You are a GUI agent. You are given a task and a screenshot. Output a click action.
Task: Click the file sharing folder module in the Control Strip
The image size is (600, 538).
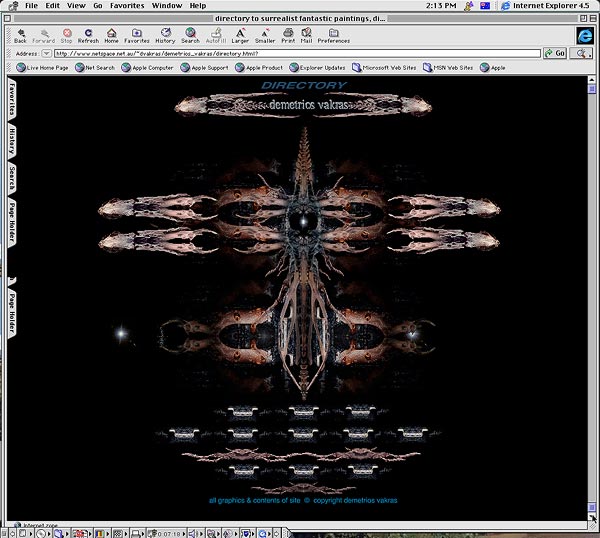click(x=58, y=533)
